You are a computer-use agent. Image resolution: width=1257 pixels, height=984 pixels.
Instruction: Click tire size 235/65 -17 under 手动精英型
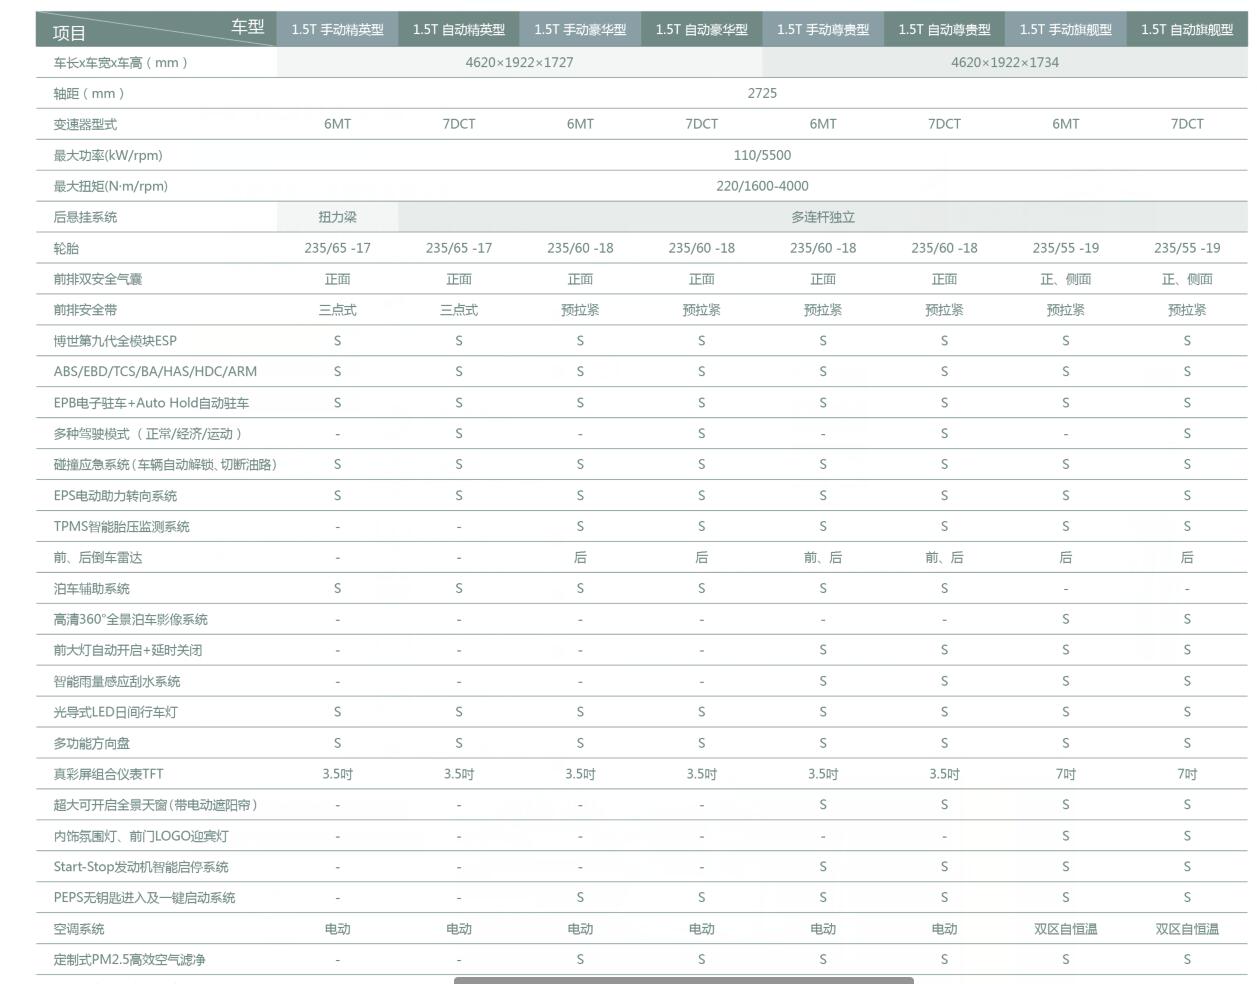tap(338, 248)
